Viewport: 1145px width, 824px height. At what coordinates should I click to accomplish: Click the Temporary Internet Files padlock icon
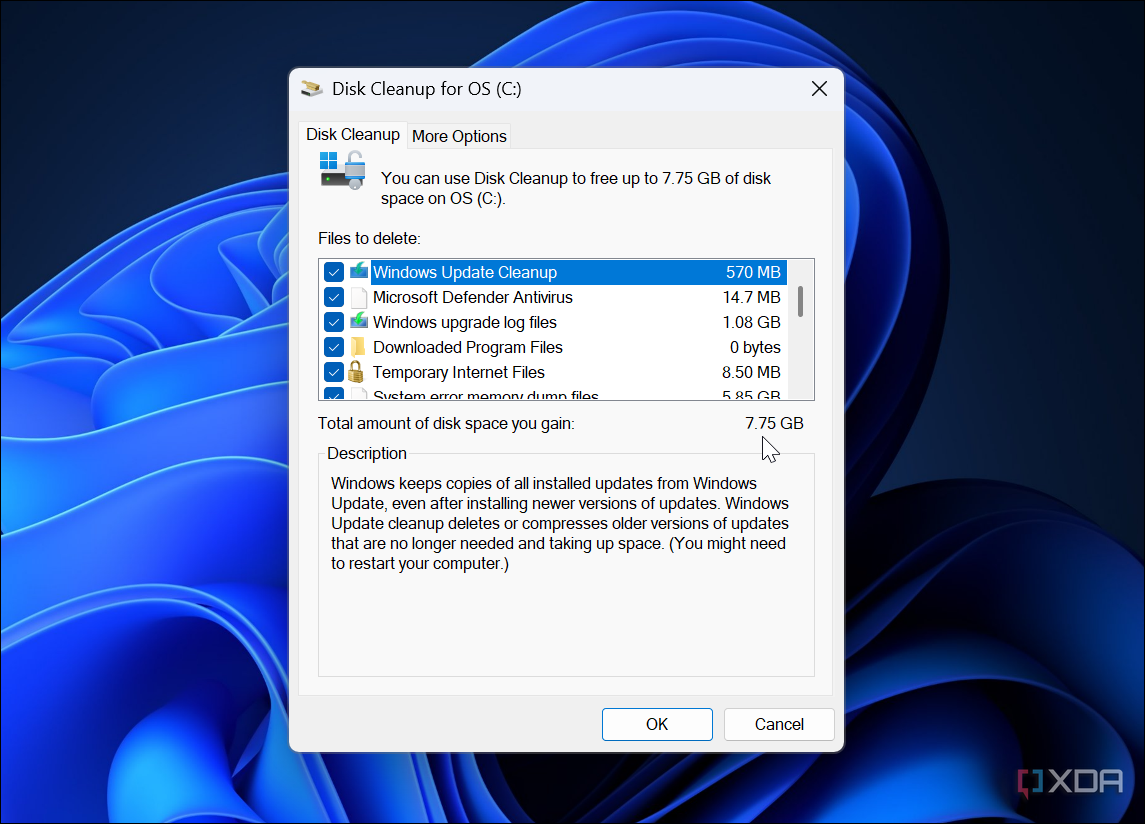(x=356, y=372)
